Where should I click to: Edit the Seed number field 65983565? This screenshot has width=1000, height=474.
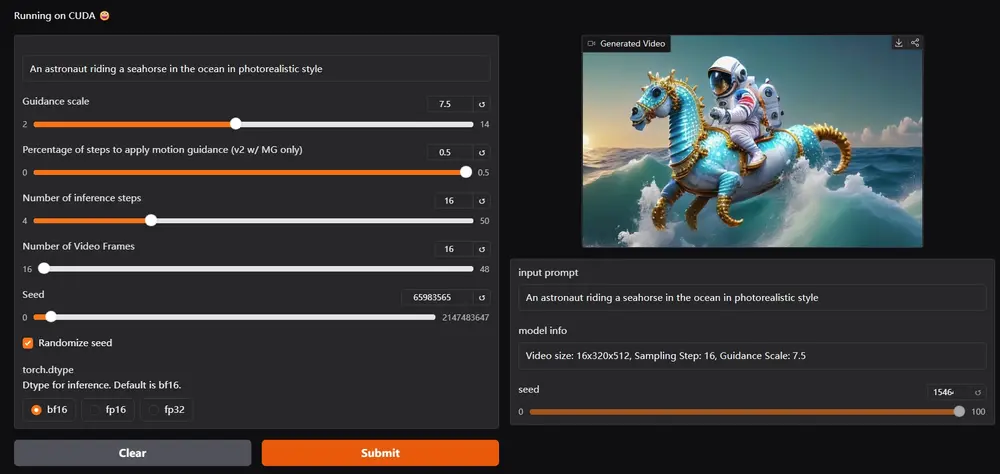tap(438, 297)
